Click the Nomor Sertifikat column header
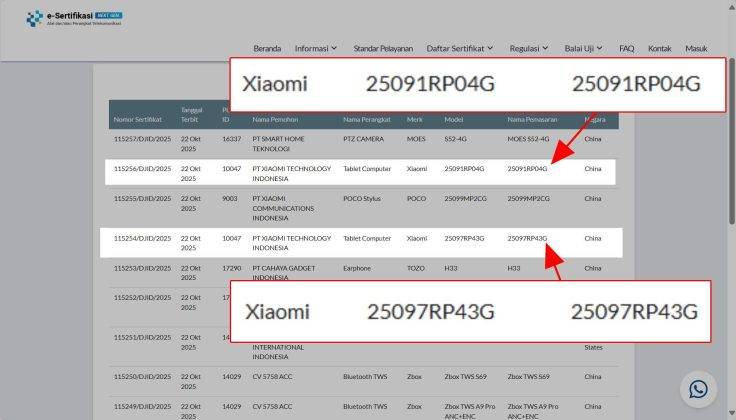Screen dimensions: 736x420 [138, 120]
